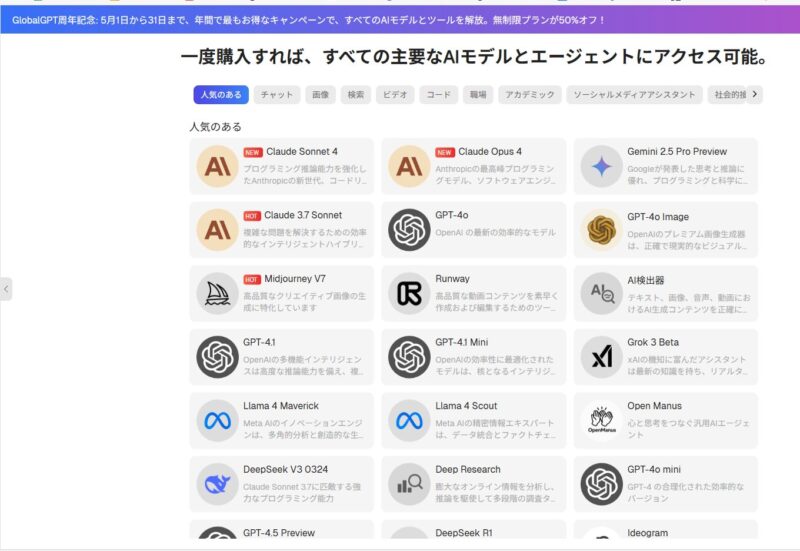Viewport: 800px width, 551px height.
Task: Switch to the チャット category tab
Action: [277, 94]
